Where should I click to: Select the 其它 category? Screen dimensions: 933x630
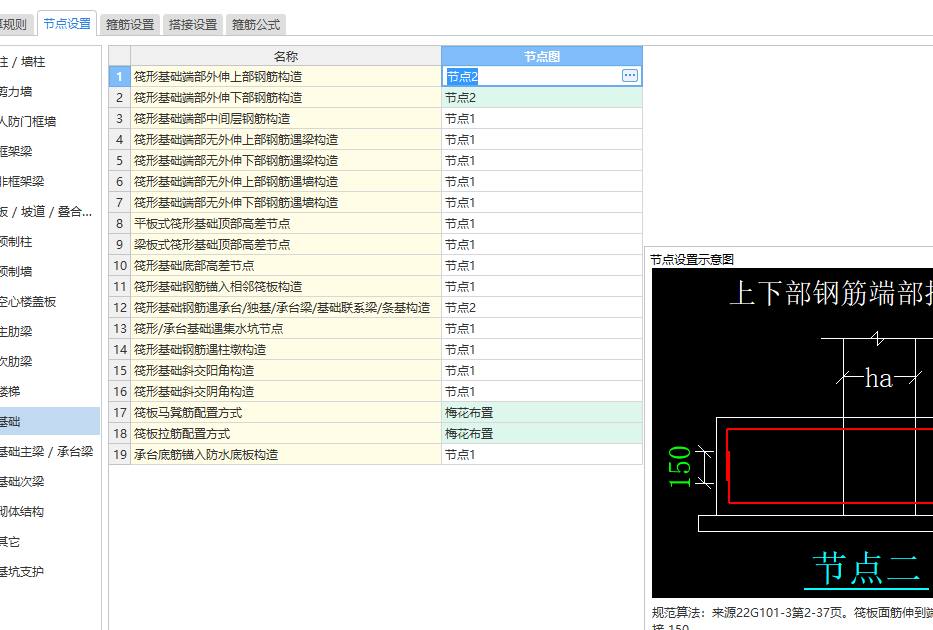(49, 541)
